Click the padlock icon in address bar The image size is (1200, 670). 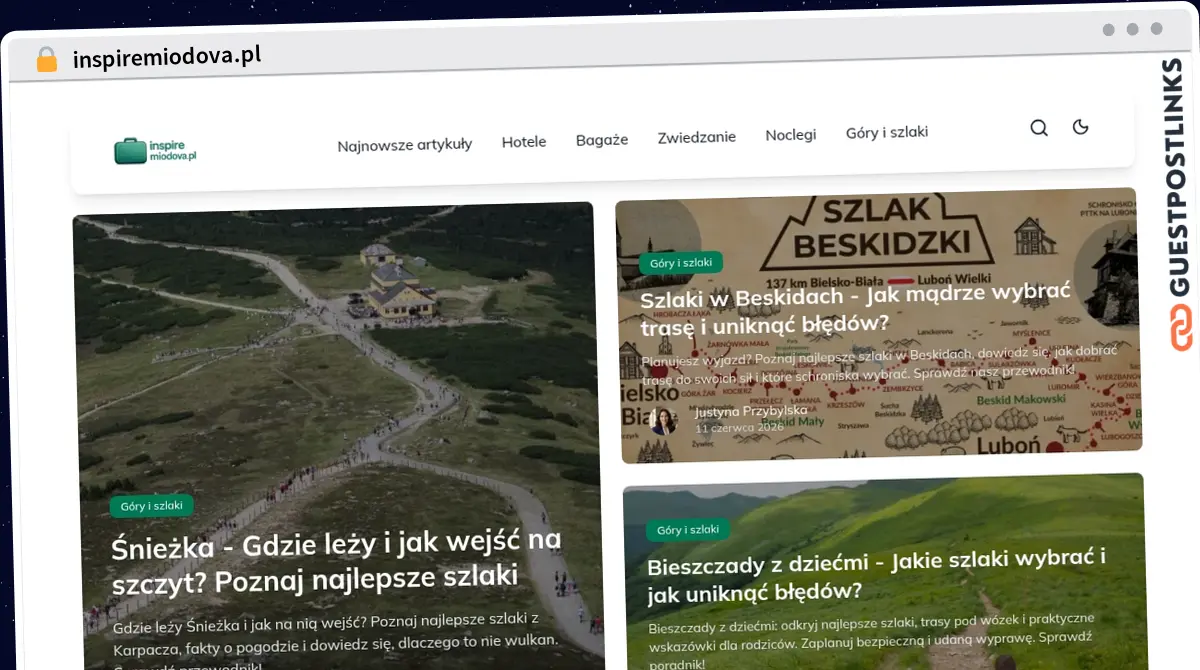tap(47, 60)
